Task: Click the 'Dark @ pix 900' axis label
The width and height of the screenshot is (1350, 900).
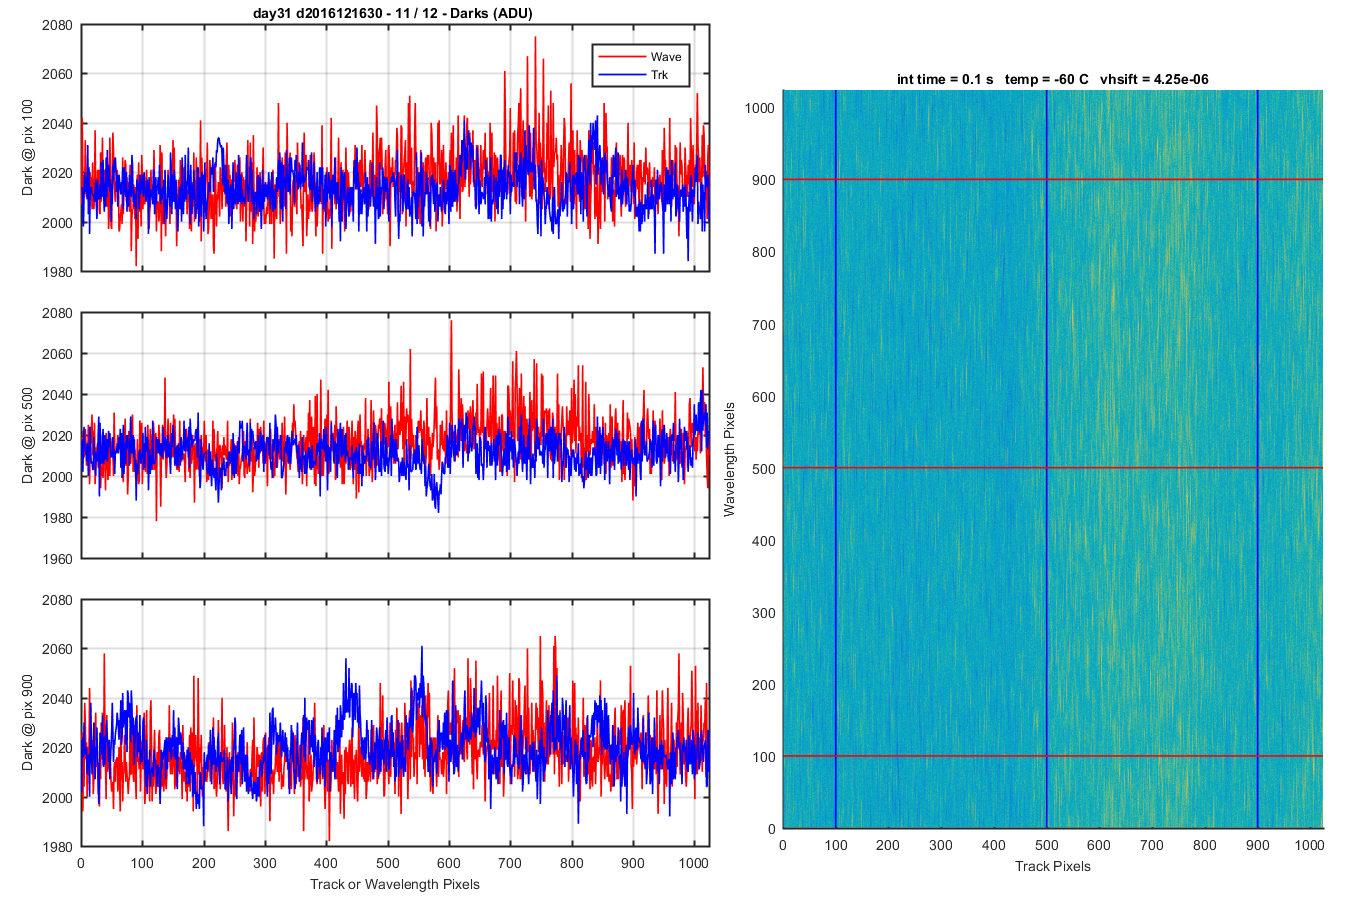Action: [28, 722]
